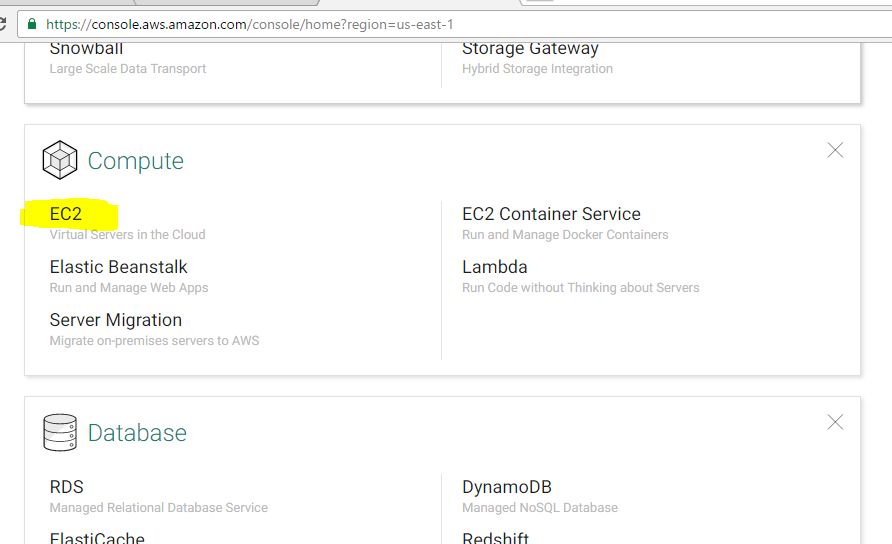892x544 pixels.
Task: Focus the browser address bar URL
Action: click(250, 24)
